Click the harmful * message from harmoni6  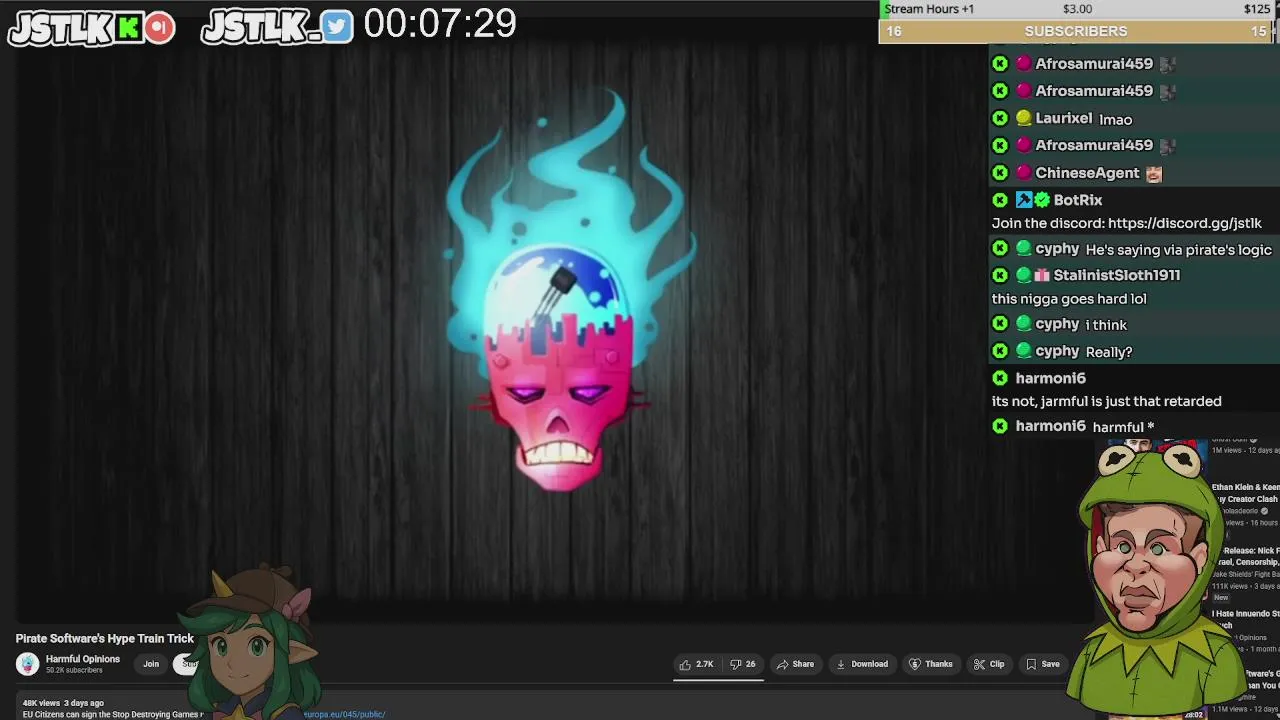pyautogui.click(x=1123, y=427)
